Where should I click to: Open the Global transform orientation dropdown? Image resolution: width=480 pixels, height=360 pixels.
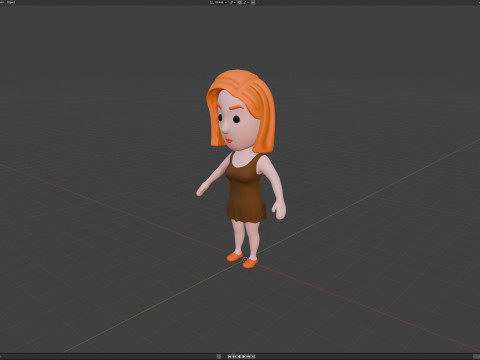click(218, 2)
